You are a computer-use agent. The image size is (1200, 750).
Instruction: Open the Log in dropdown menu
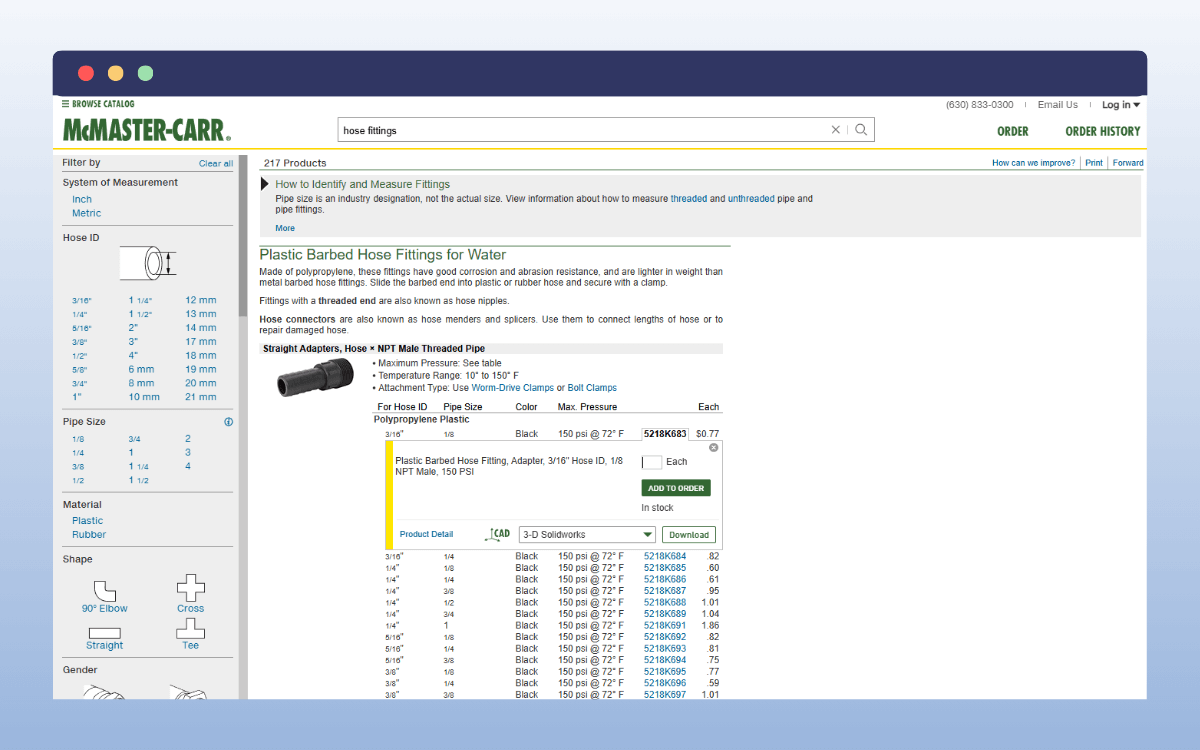tap(1120, 105)
